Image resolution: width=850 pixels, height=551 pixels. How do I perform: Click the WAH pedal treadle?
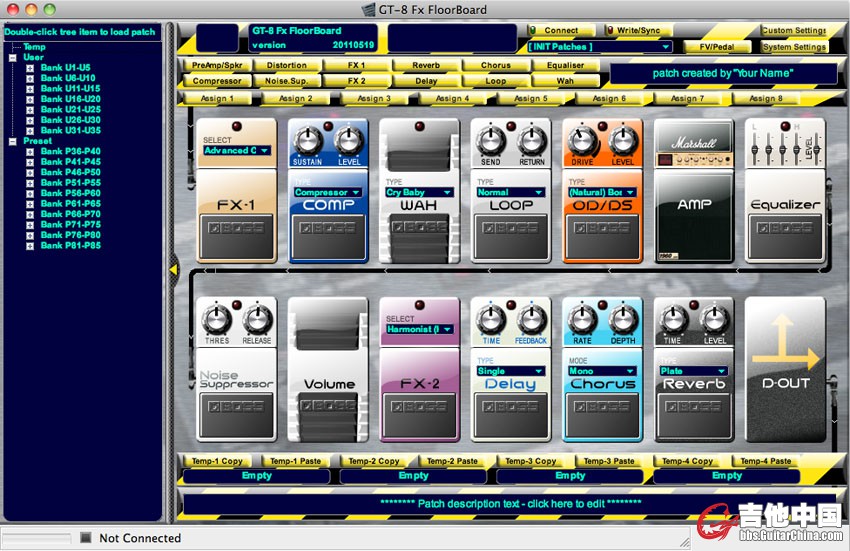[x=419, y=239]
